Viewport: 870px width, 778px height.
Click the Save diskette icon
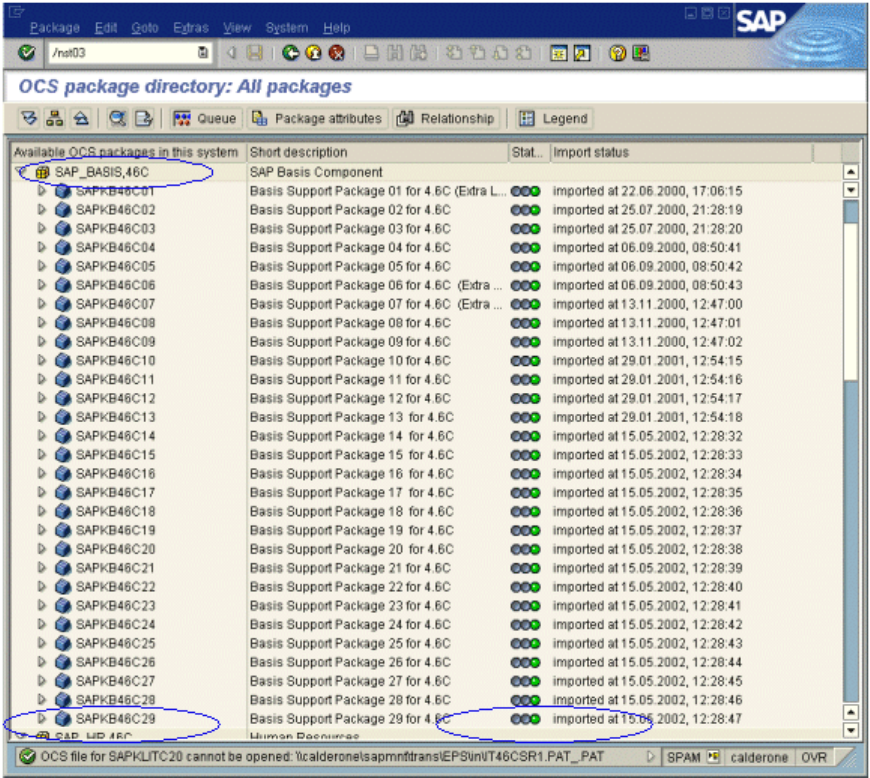click(255, 53)
